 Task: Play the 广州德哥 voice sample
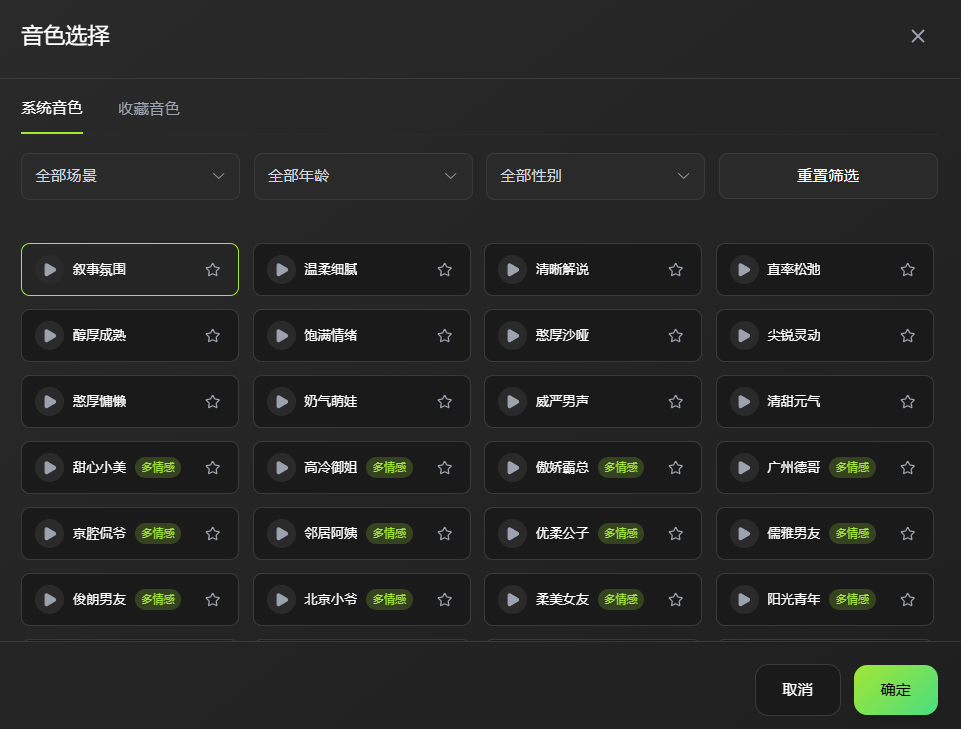[x=744, y=468]
